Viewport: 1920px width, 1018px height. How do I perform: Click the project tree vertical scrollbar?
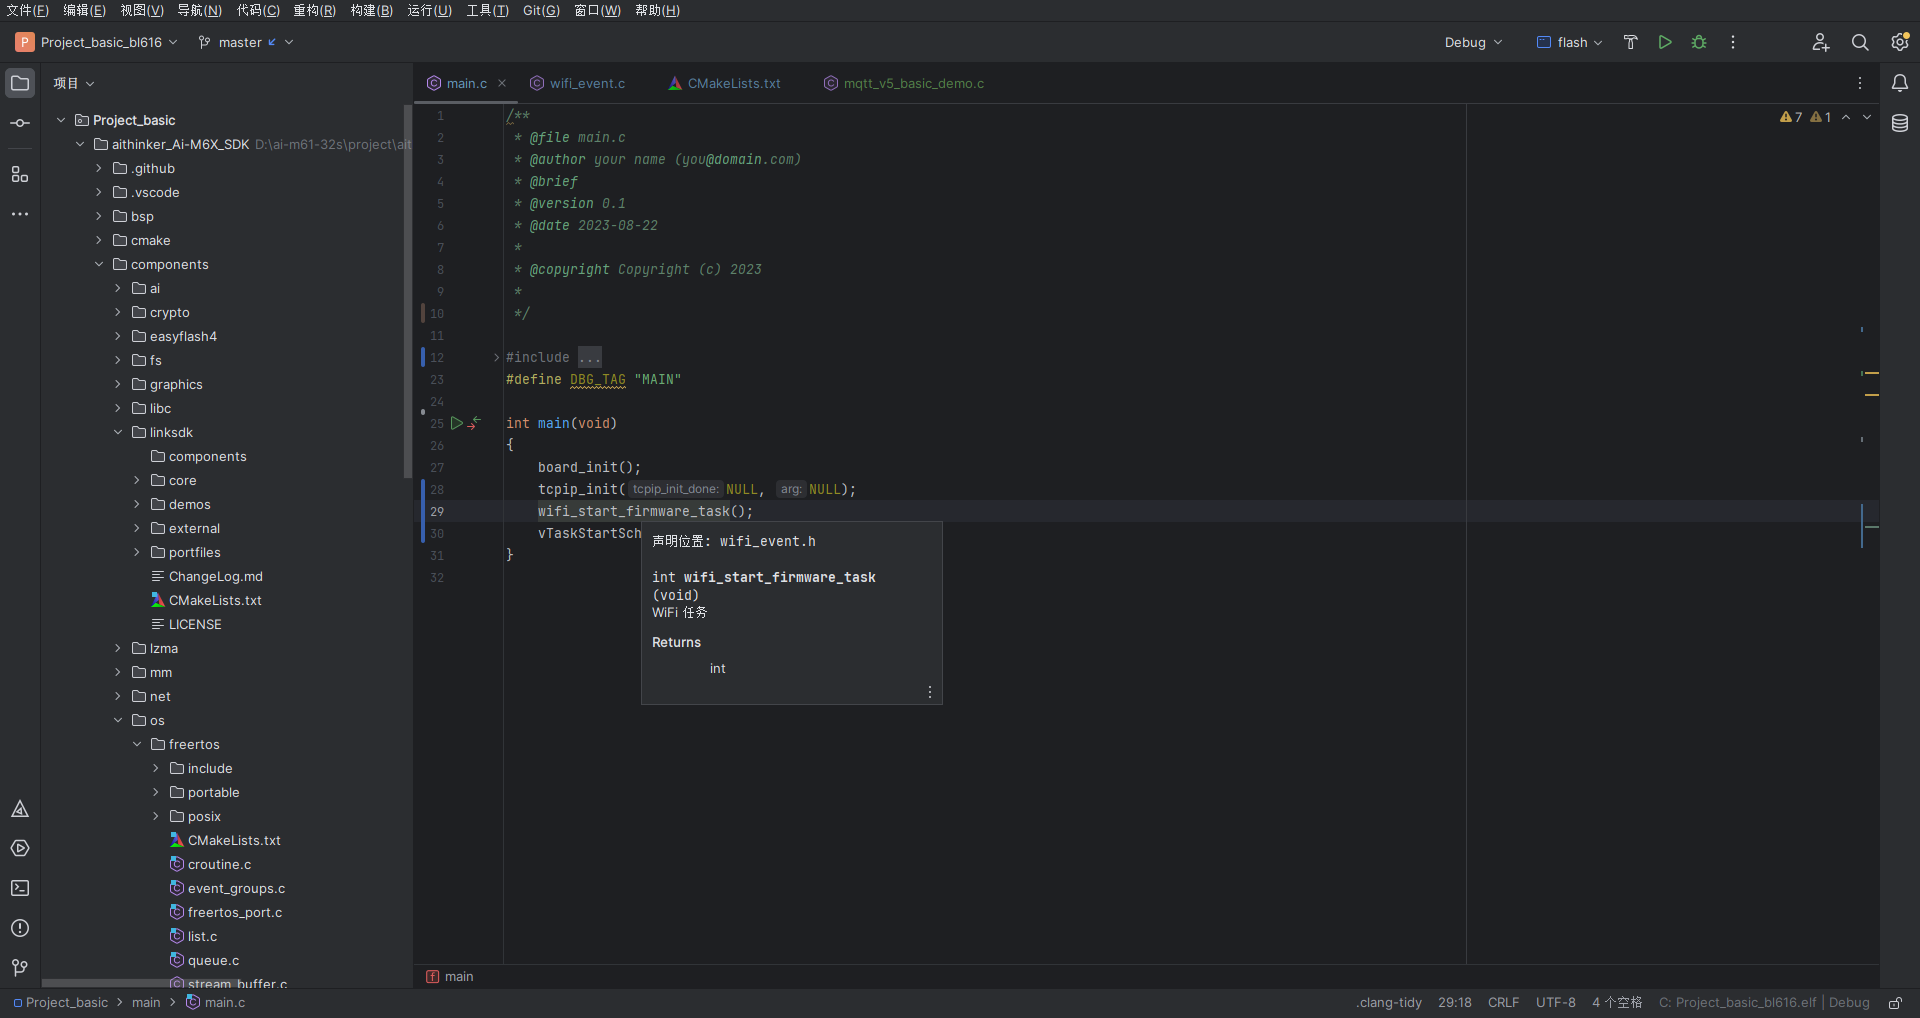click(407, 290)
